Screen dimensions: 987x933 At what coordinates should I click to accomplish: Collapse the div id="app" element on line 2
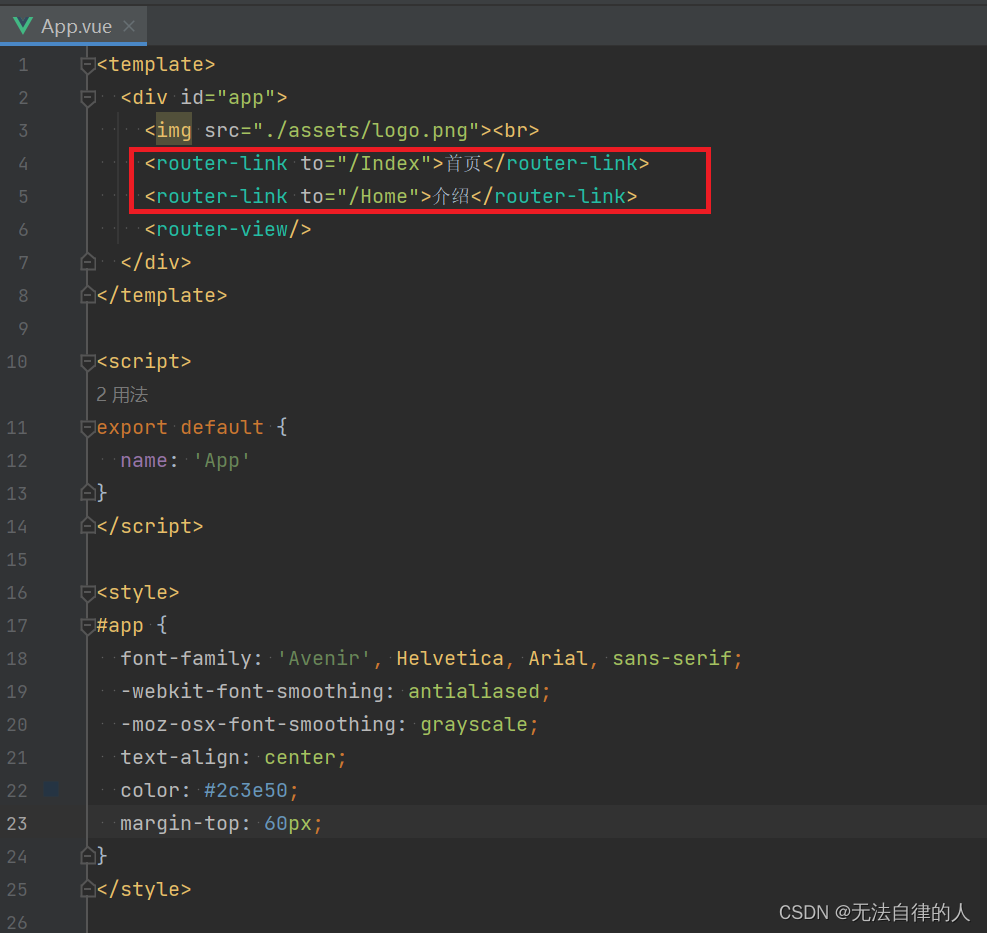pyautogui.click(x=87, y=94)
